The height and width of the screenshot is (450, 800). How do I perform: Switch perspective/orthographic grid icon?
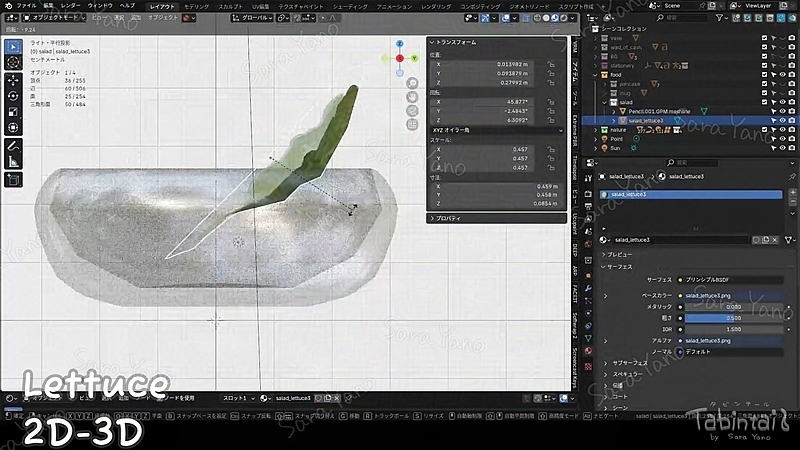pyautogui.click(x=412, y=124)
